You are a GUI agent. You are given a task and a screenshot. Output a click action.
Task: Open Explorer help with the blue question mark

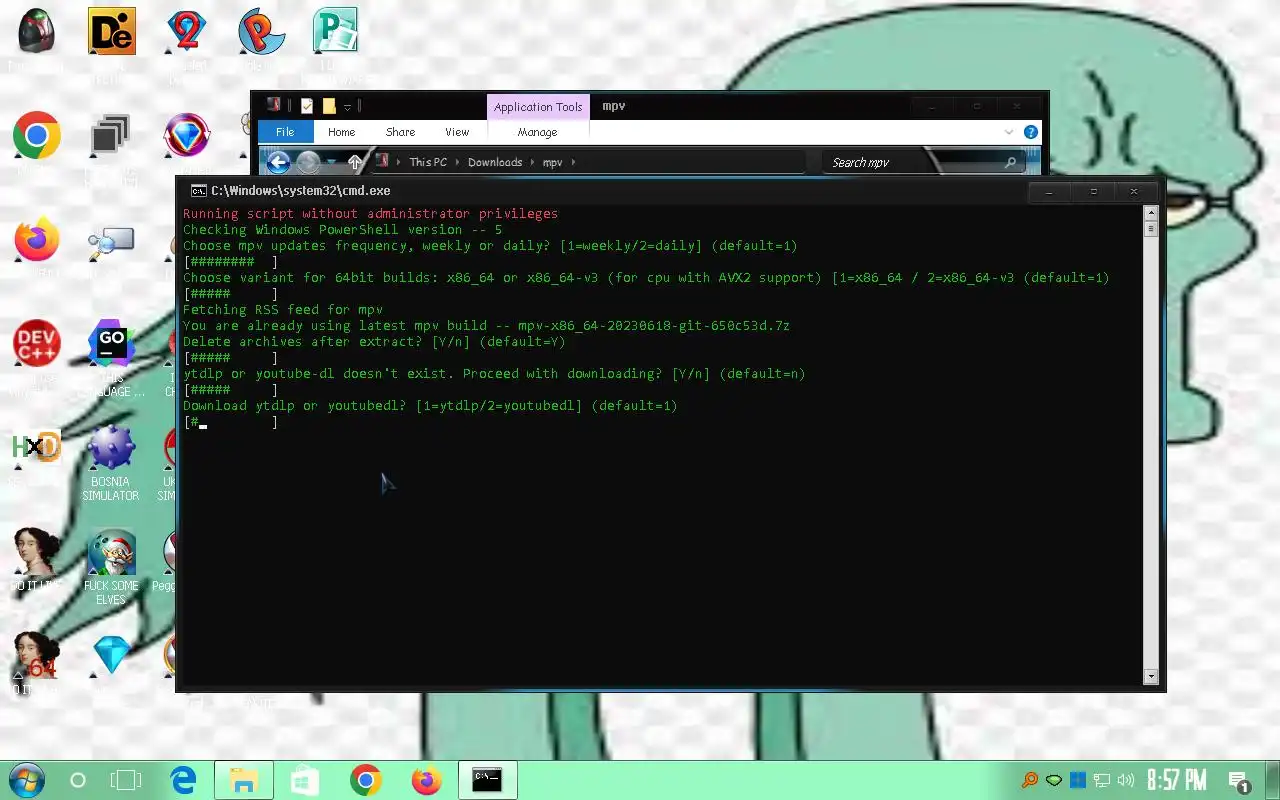(1031, 132)
